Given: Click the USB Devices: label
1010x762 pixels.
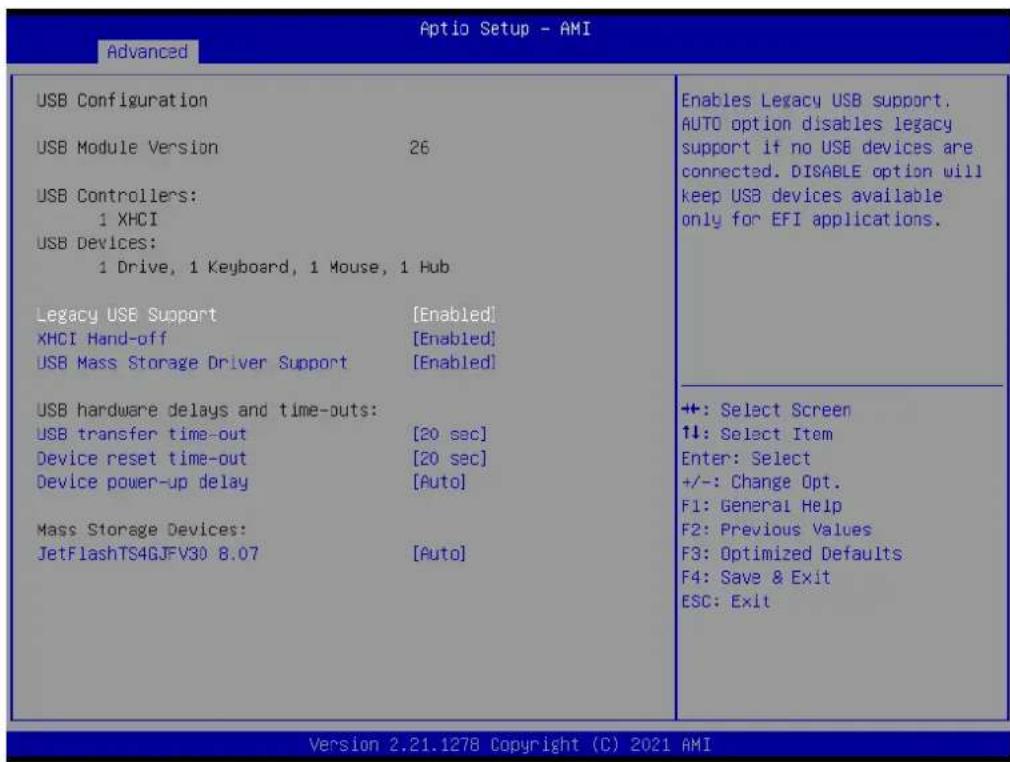Looking at the screenshot, I should [96, 243].
